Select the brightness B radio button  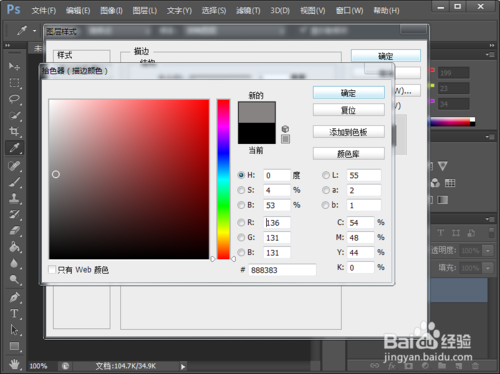[241, 205]
